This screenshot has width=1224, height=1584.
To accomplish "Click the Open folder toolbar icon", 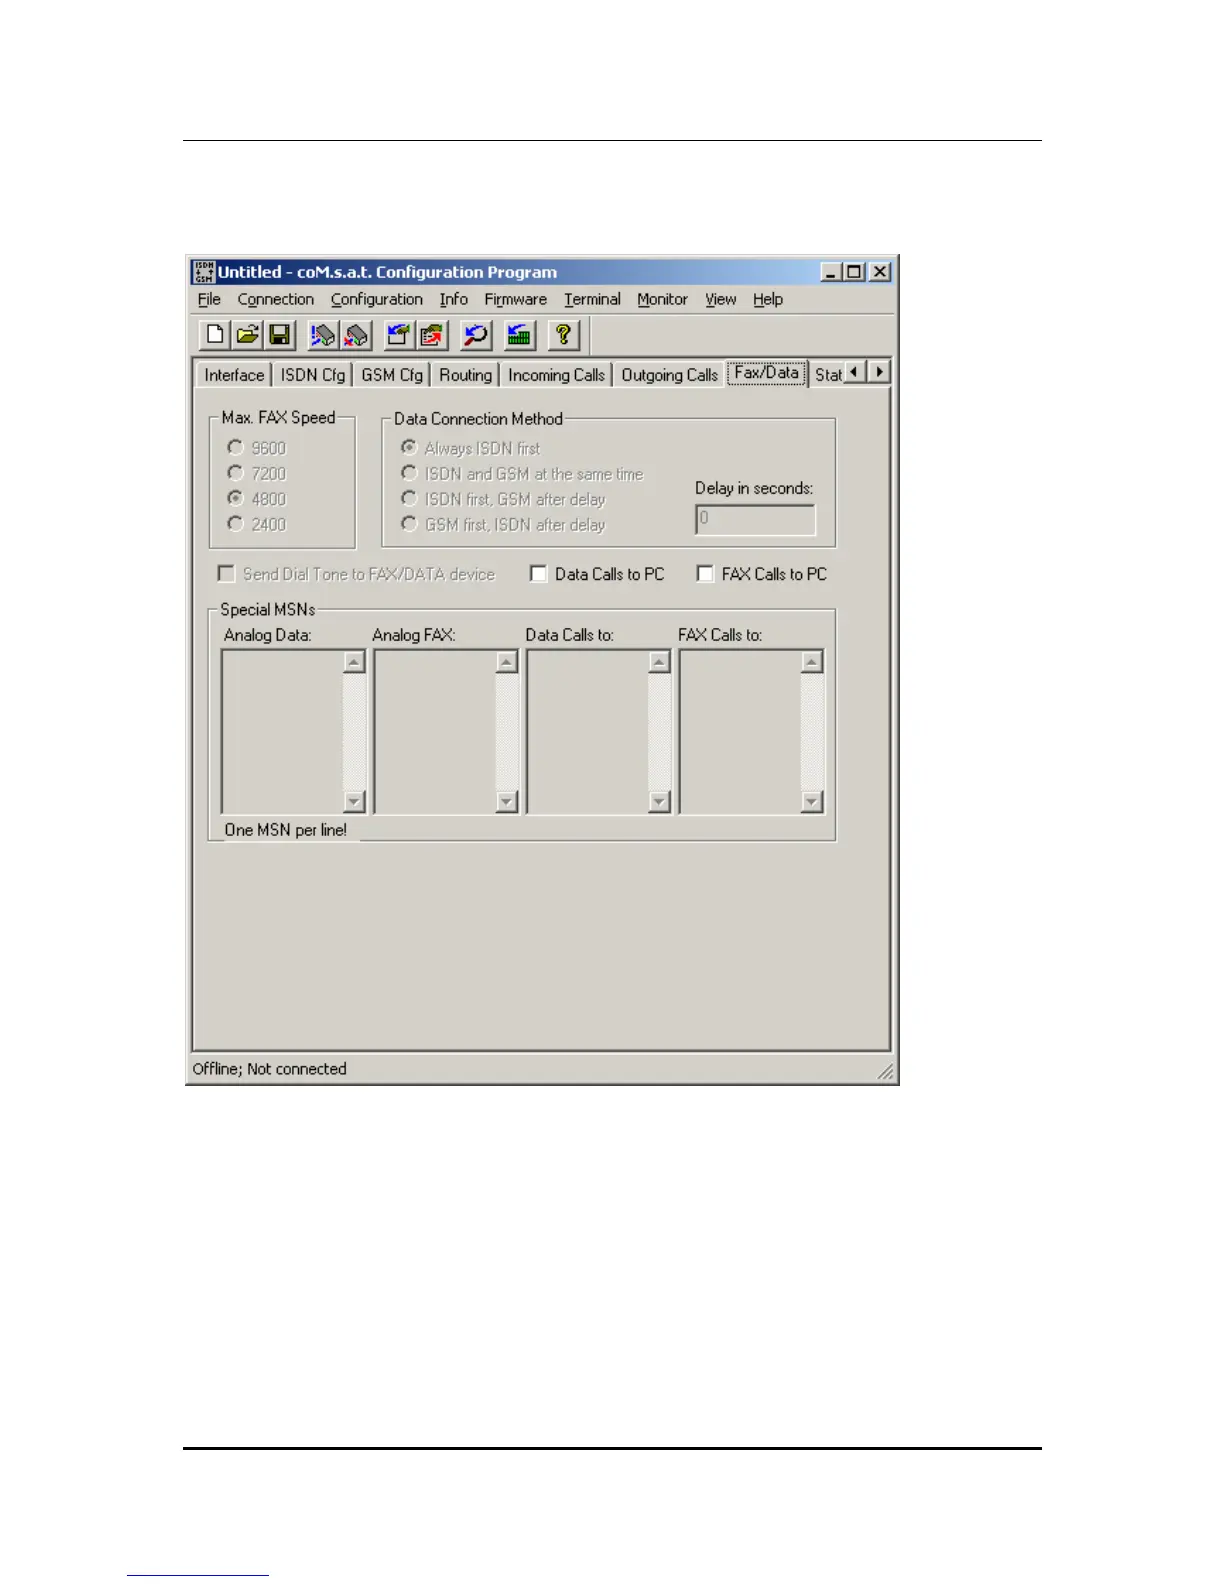I will click(247, 335).
